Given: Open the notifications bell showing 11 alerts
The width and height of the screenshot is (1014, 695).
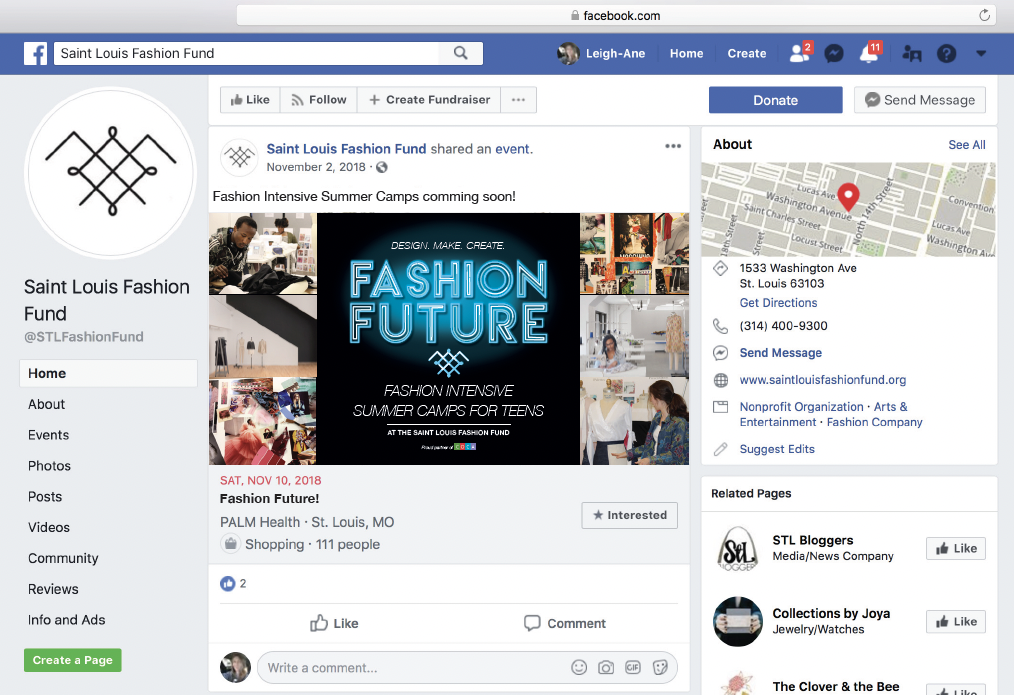Looking at the screenshot, I should tap(868, 53).
